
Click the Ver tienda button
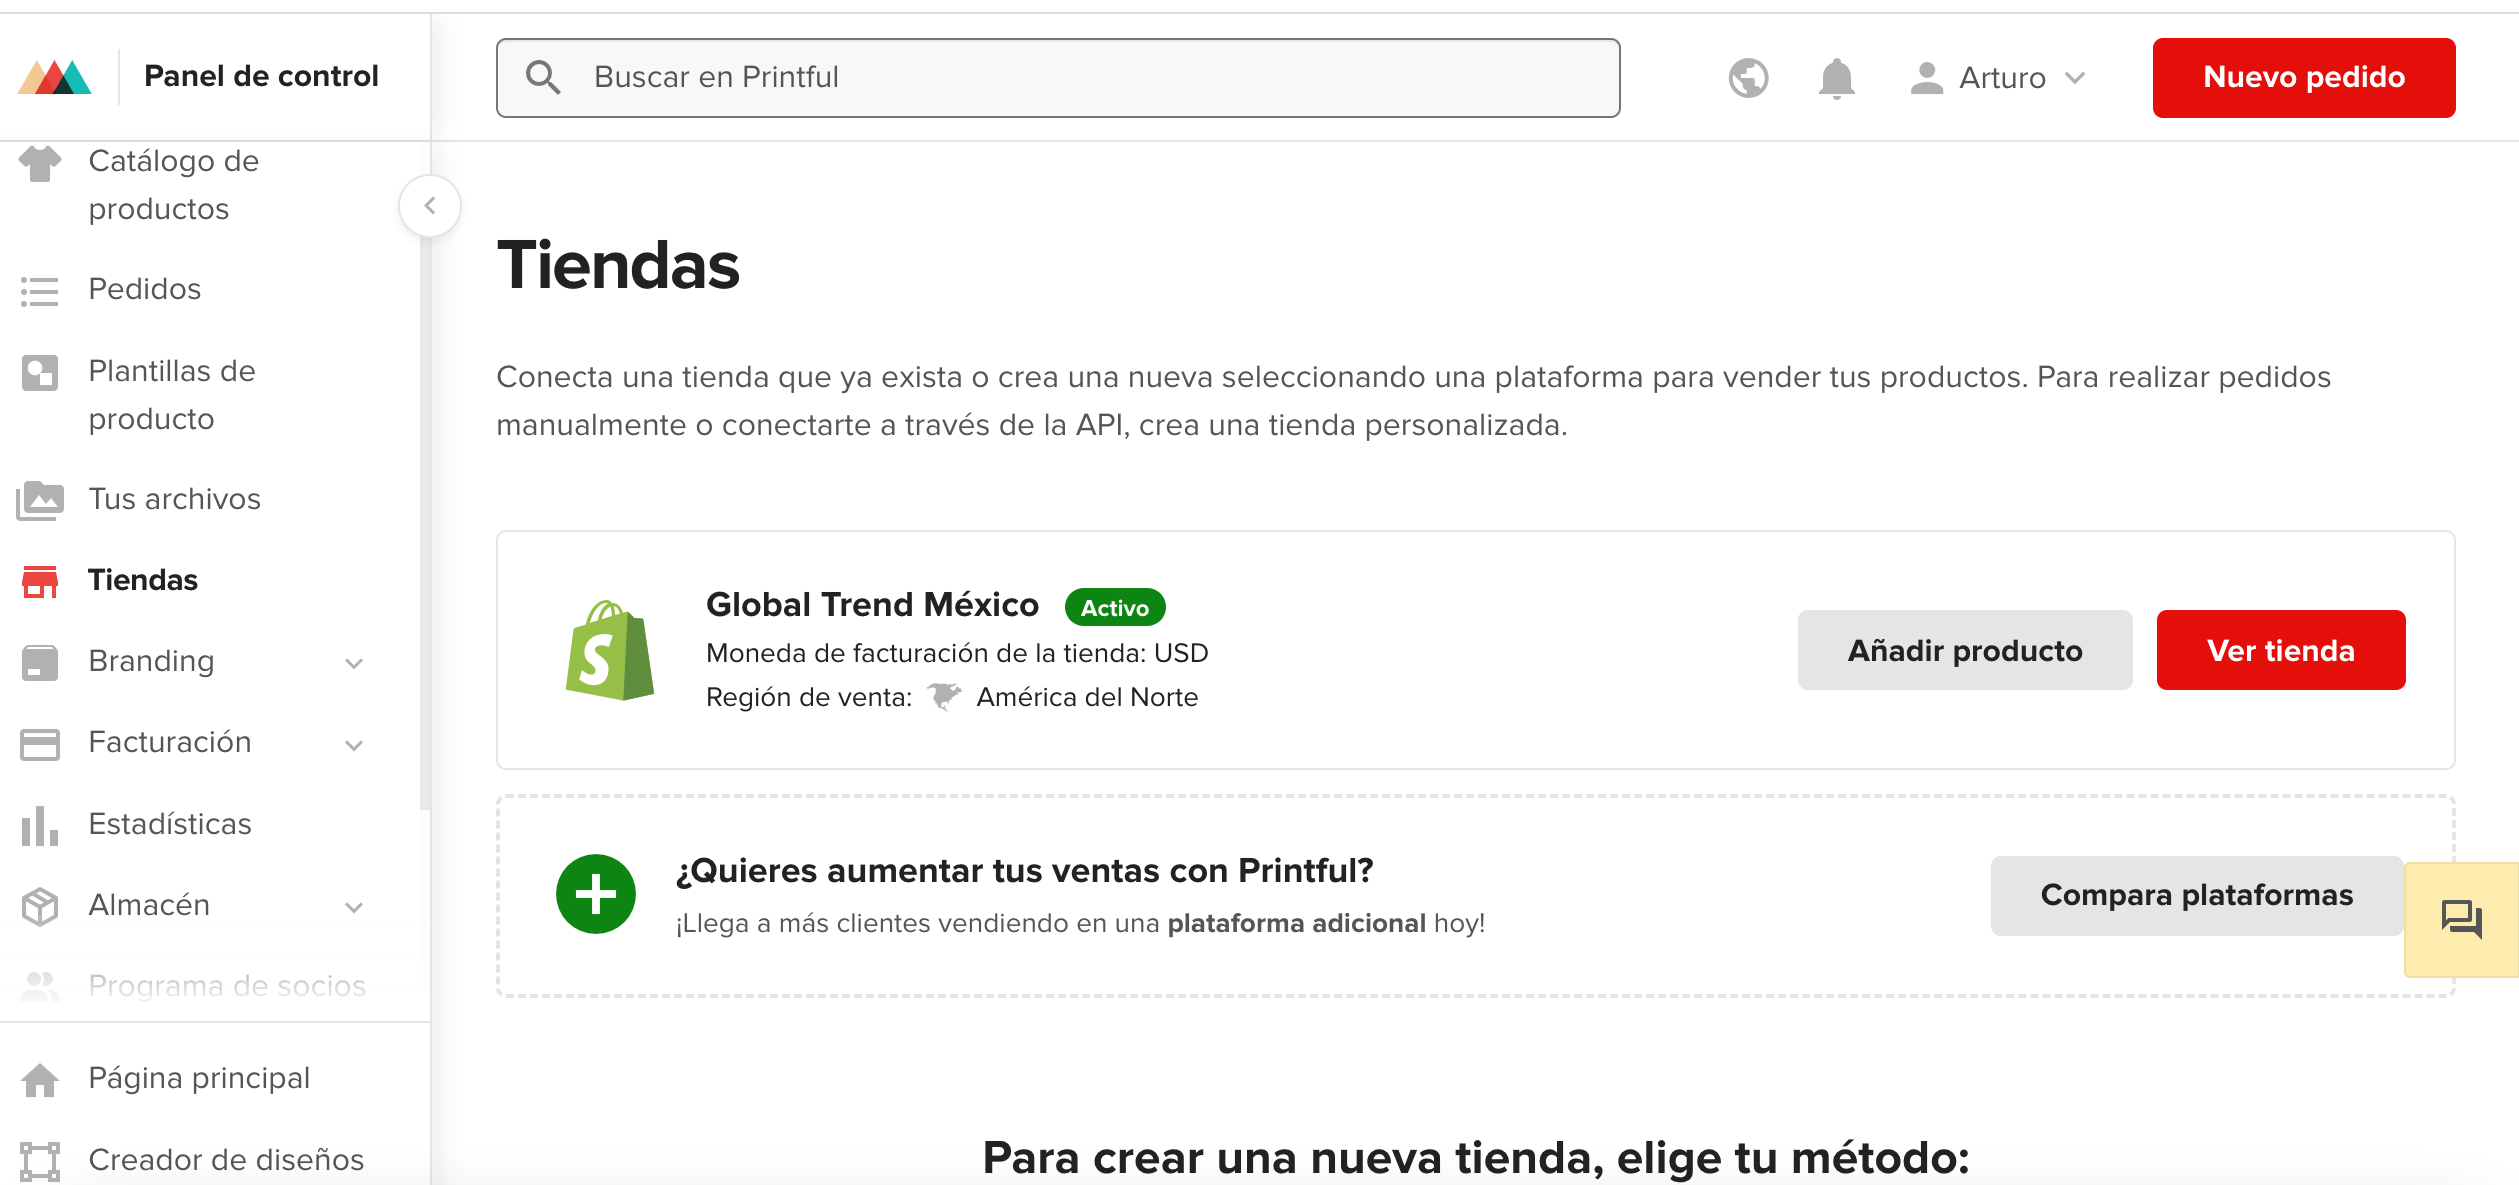point(2280,651)
